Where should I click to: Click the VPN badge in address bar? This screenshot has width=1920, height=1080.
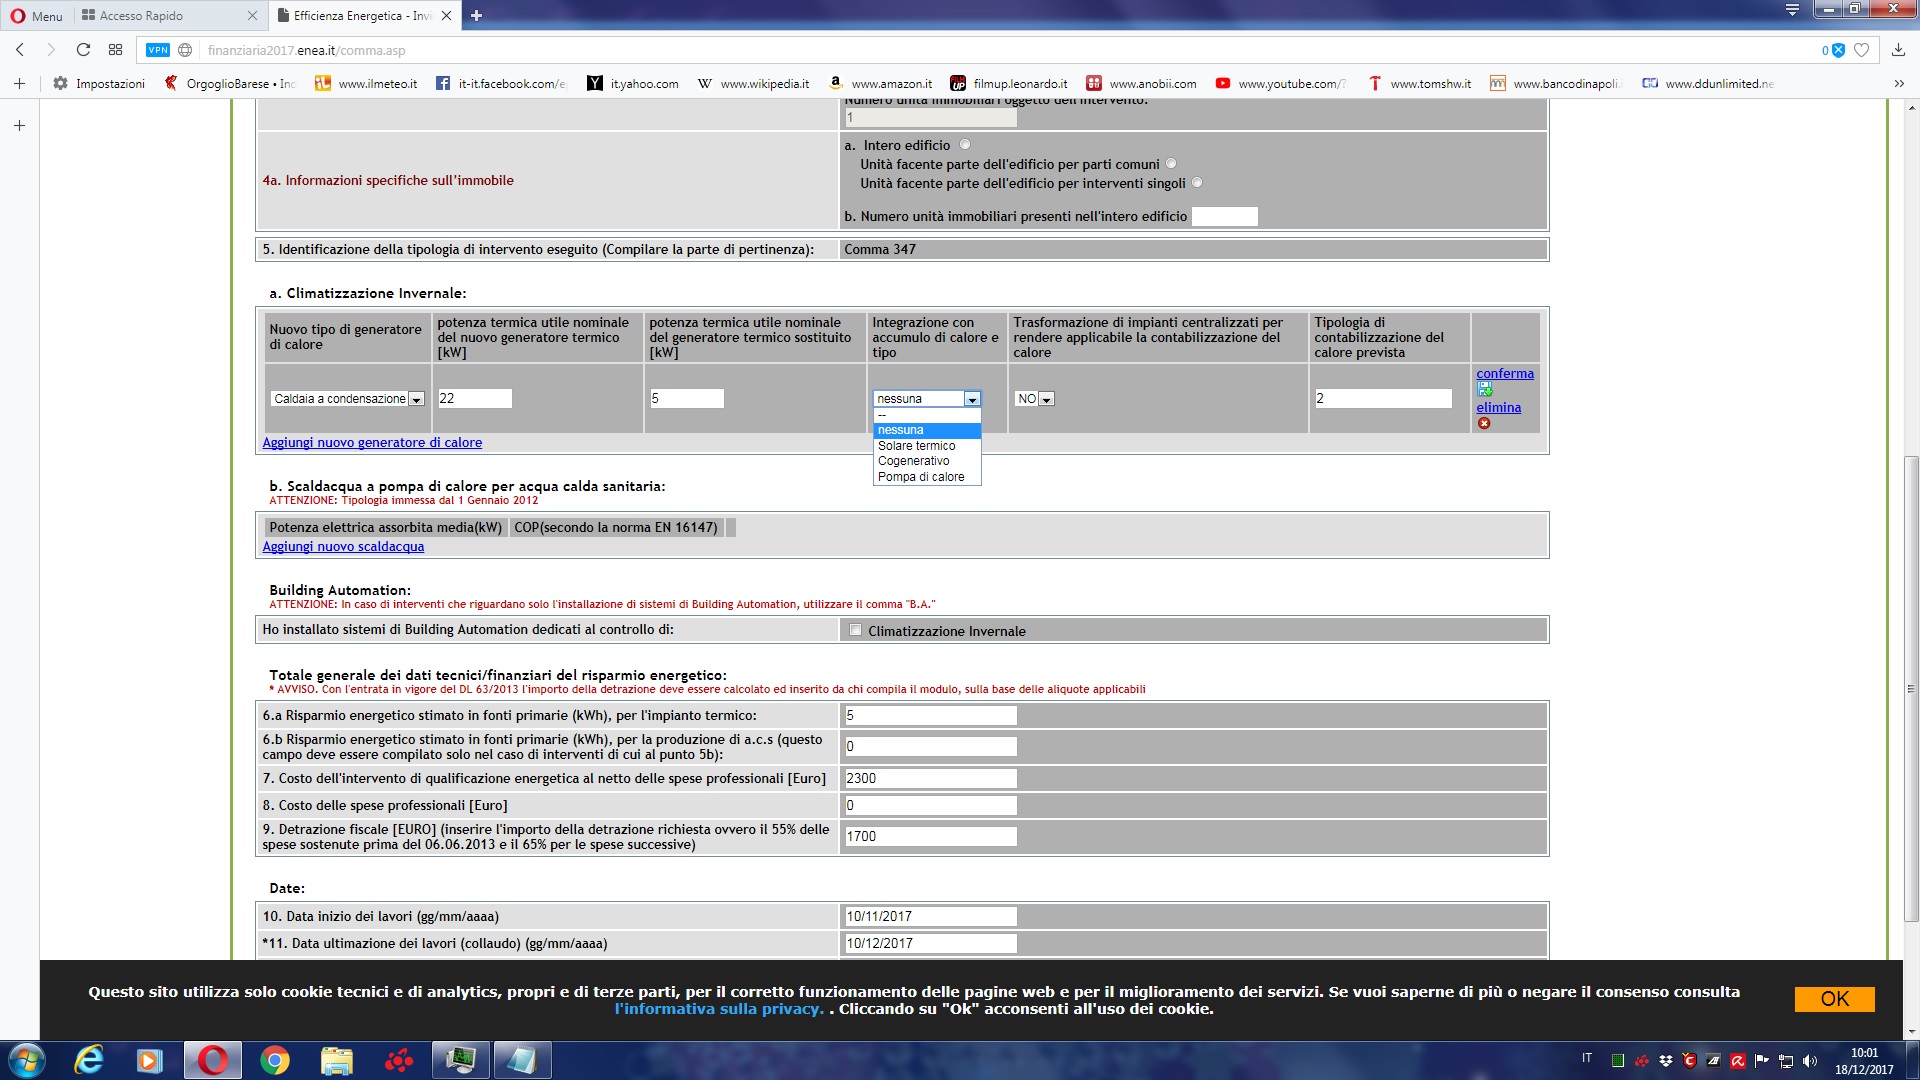click(157, 50)
